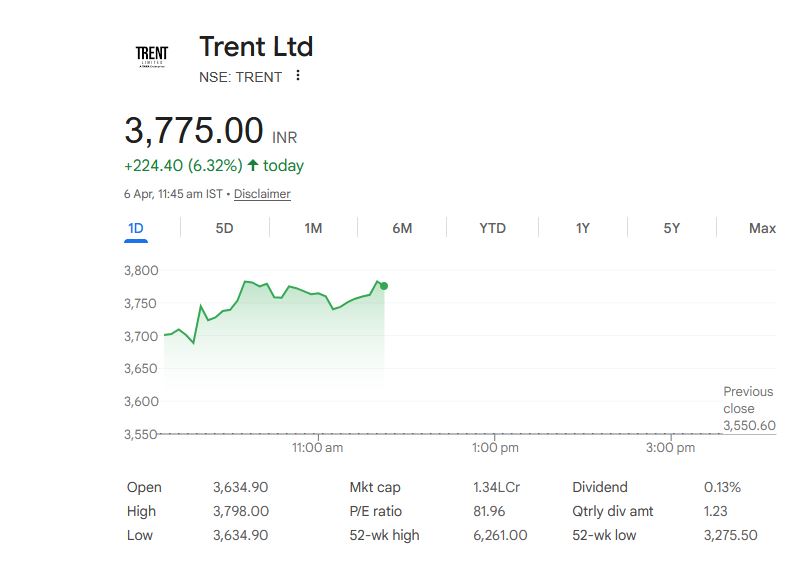791x577 pixels.
Task: Click the 1:00 pm time axis marker
Action: (494, 448)
